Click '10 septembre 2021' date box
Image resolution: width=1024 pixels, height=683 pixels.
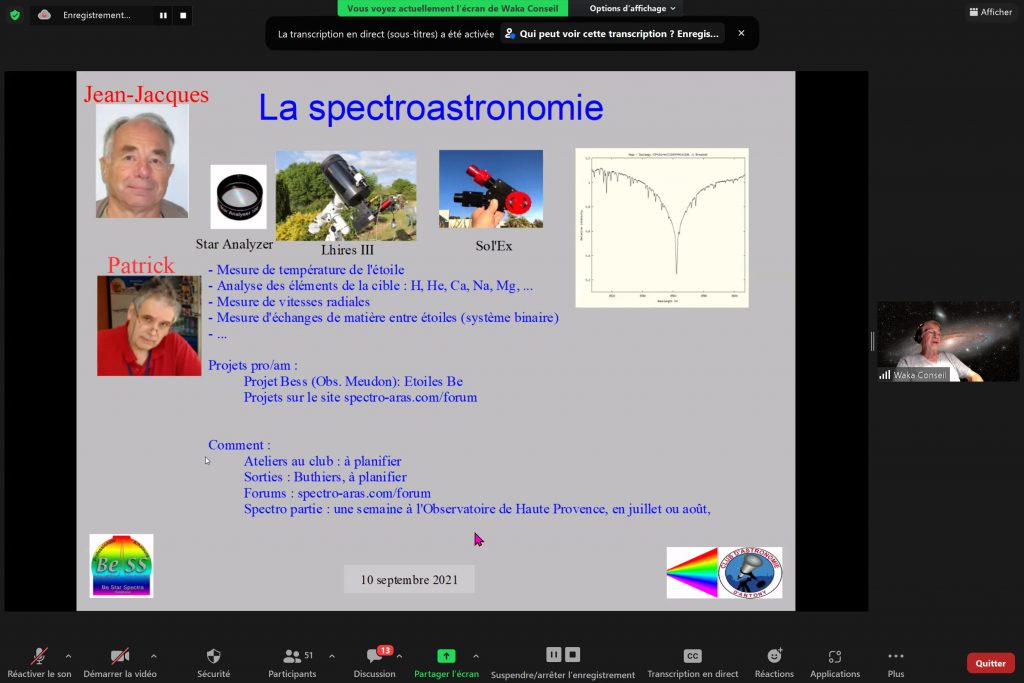pos(409,579)
